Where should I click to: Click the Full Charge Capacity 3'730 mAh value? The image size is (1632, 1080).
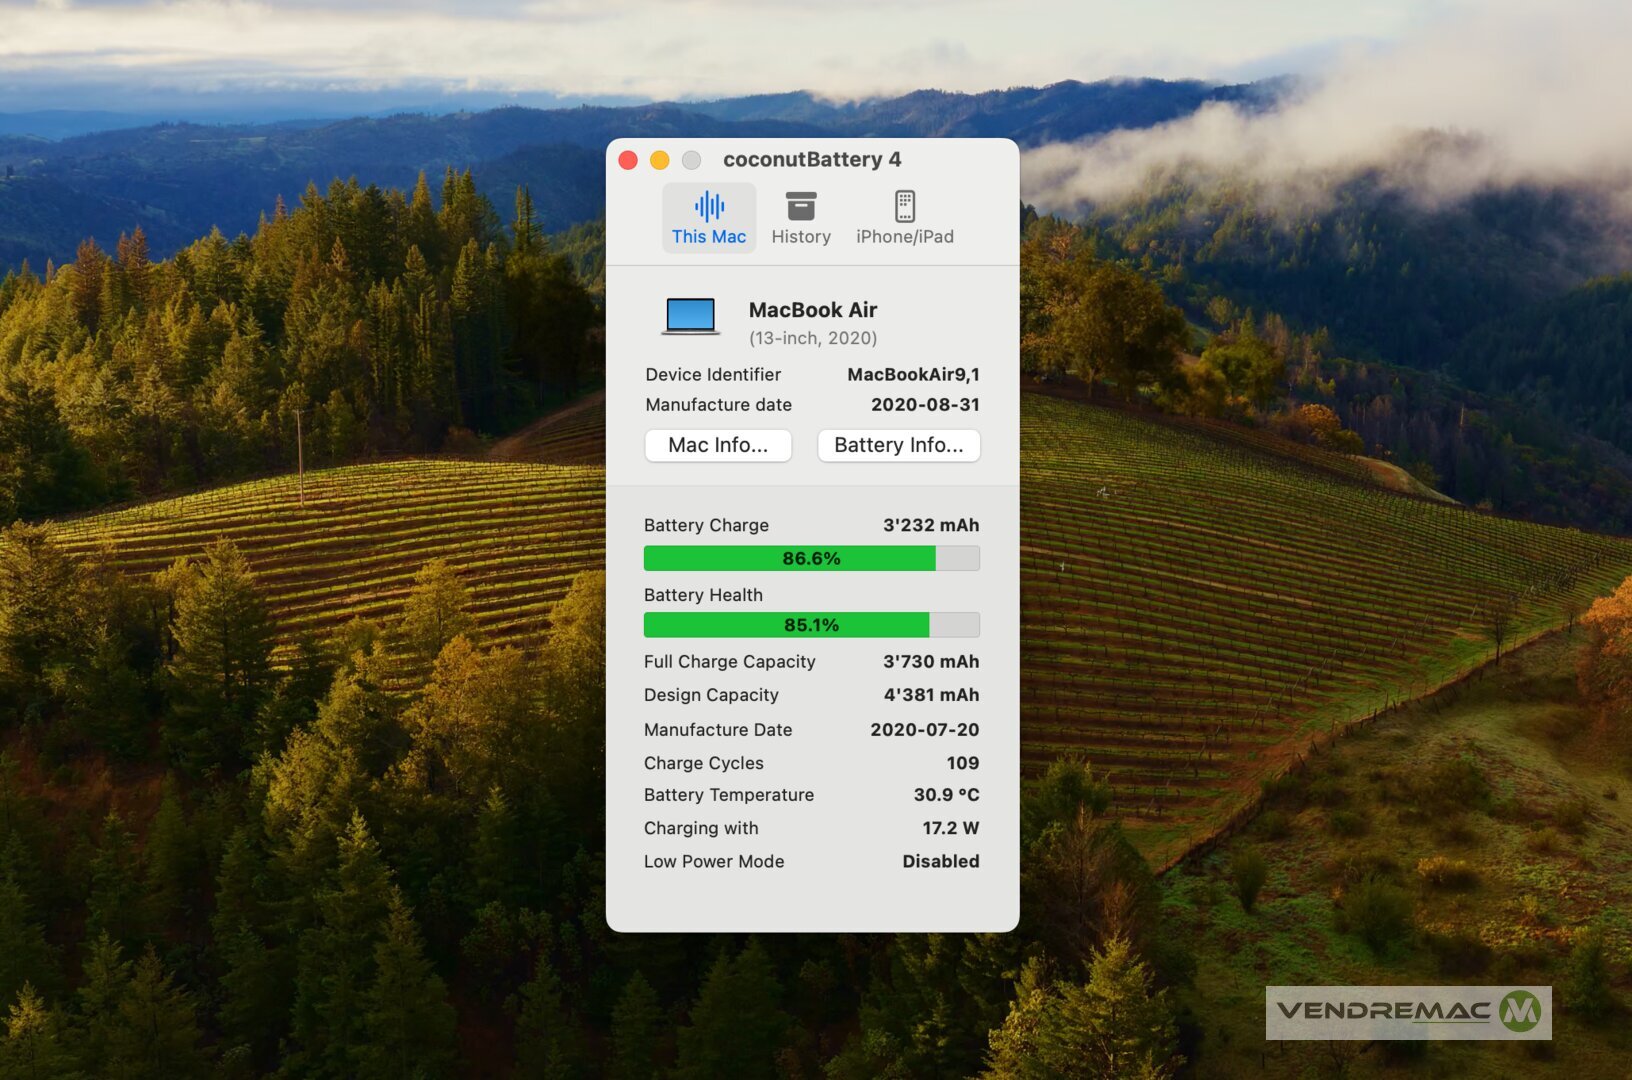tap(930, 662)
